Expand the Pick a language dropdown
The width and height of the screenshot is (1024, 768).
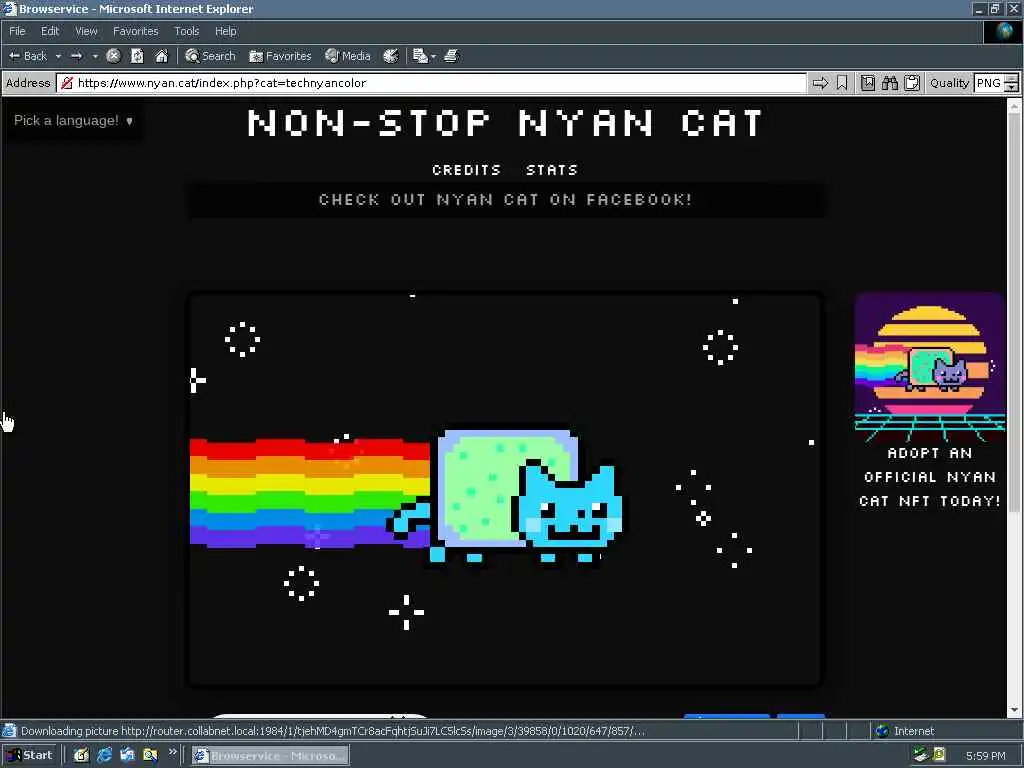[x=73, y=121]
